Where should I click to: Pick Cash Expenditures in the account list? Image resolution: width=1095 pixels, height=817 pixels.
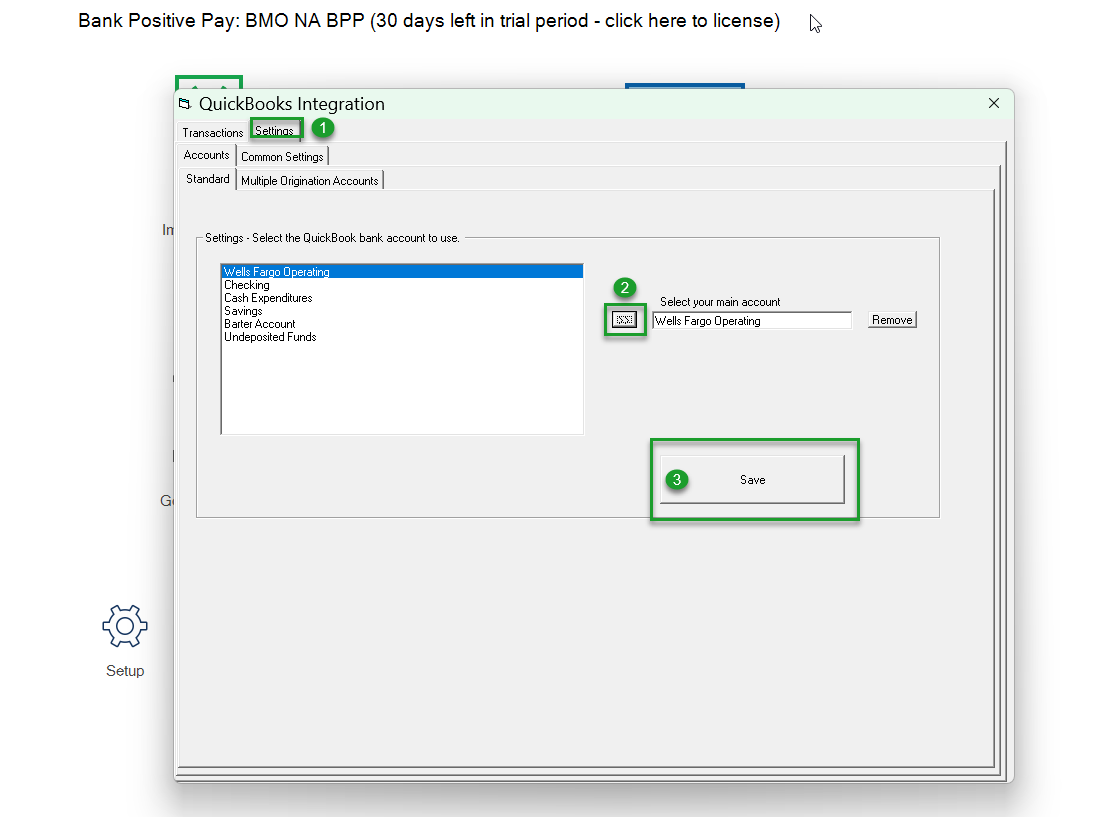coord(268,298)
